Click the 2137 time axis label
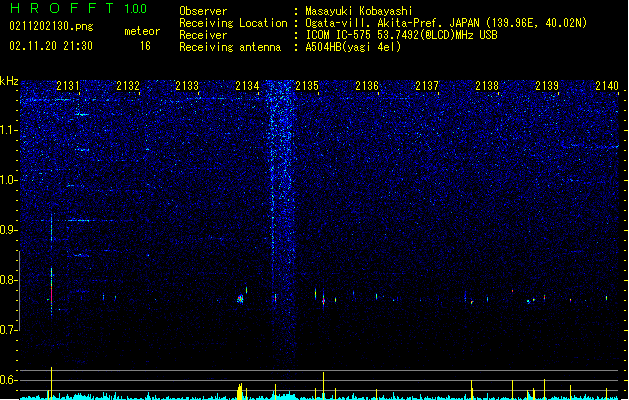The width and height of the screenshot is (629, 400). point(427,85)
